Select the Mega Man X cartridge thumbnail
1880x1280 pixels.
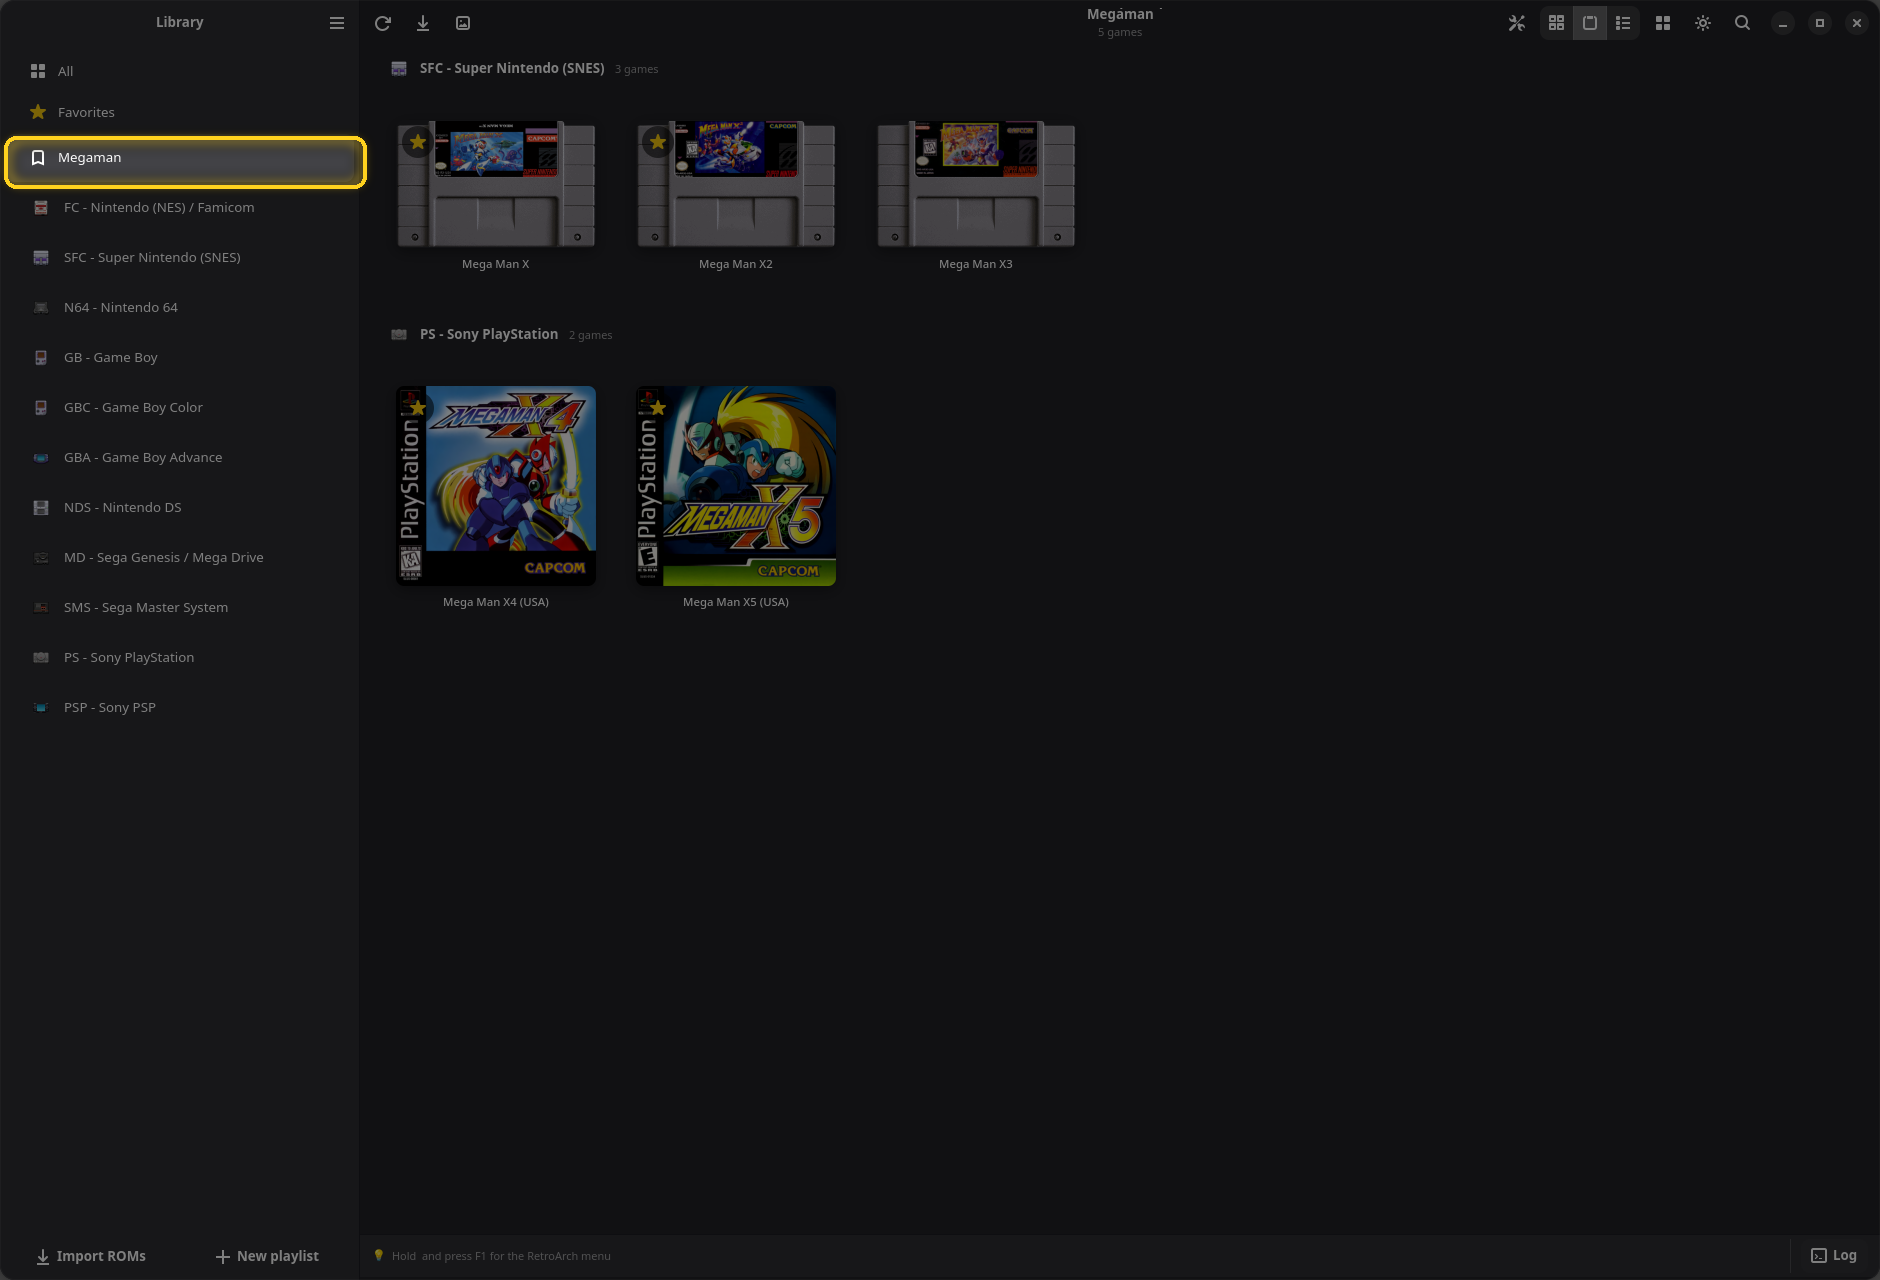coord(496,184)
